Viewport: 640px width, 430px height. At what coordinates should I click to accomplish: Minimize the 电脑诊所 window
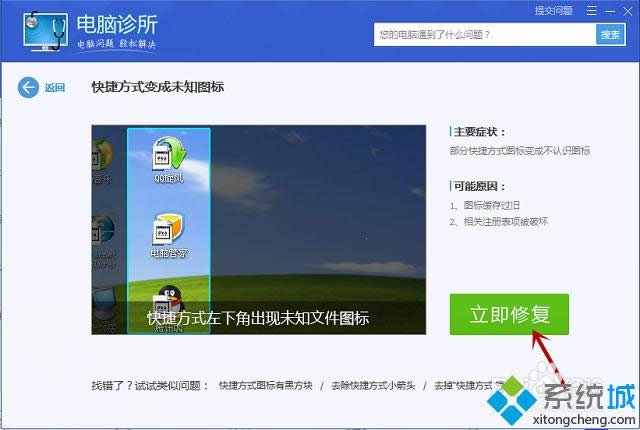pos(610,11)
